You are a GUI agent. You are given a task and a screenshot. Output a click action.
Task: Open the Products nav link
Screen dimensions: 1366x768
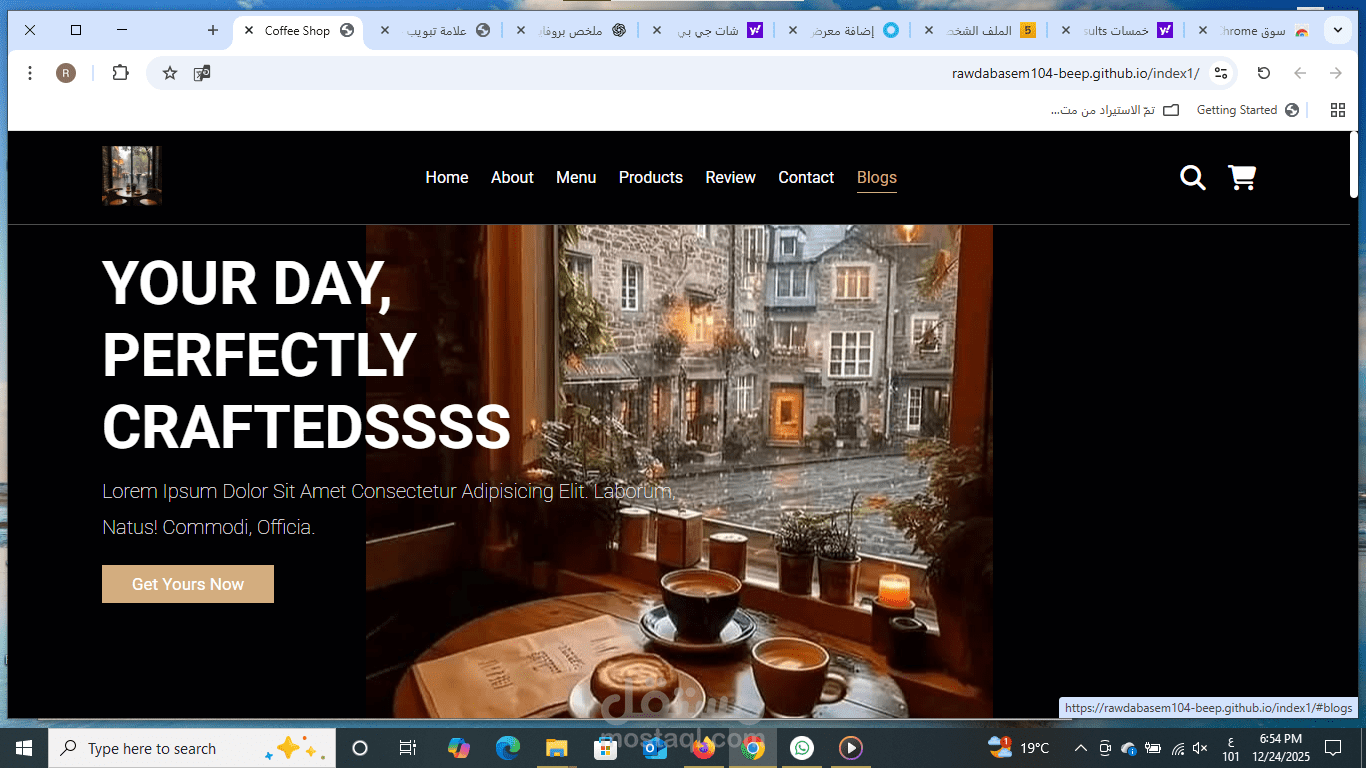point(651,177)
